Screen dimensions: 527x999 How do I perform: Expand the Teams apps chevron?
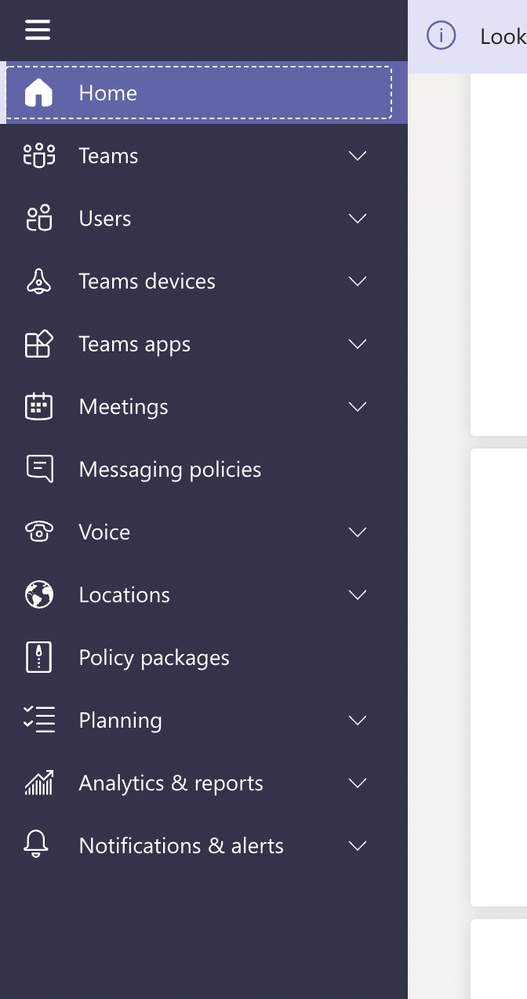[x=358, y=344]
